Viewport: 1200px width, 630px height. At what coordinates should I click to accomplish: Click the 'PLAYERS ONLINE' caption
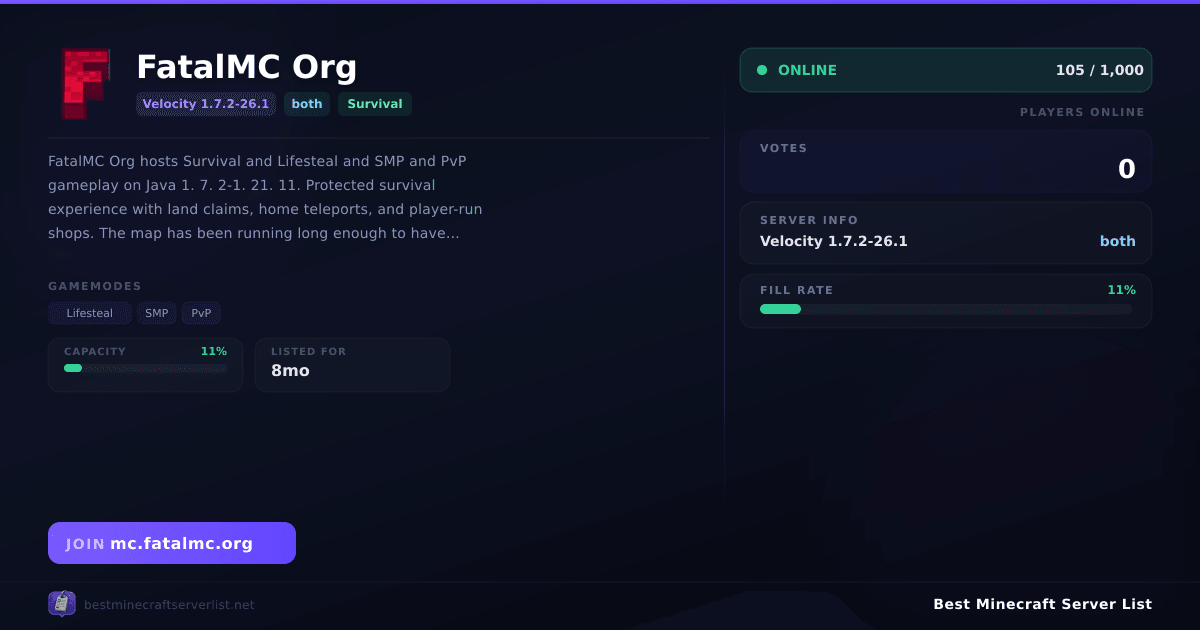[x=1083, y=112]
